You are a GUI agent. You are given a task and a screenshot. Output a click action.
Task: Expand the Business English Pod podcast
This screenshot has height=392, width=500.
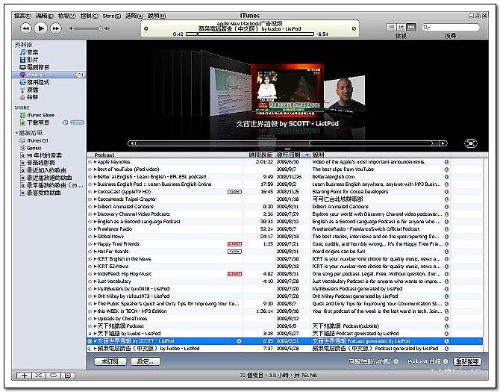click(95, 184)
